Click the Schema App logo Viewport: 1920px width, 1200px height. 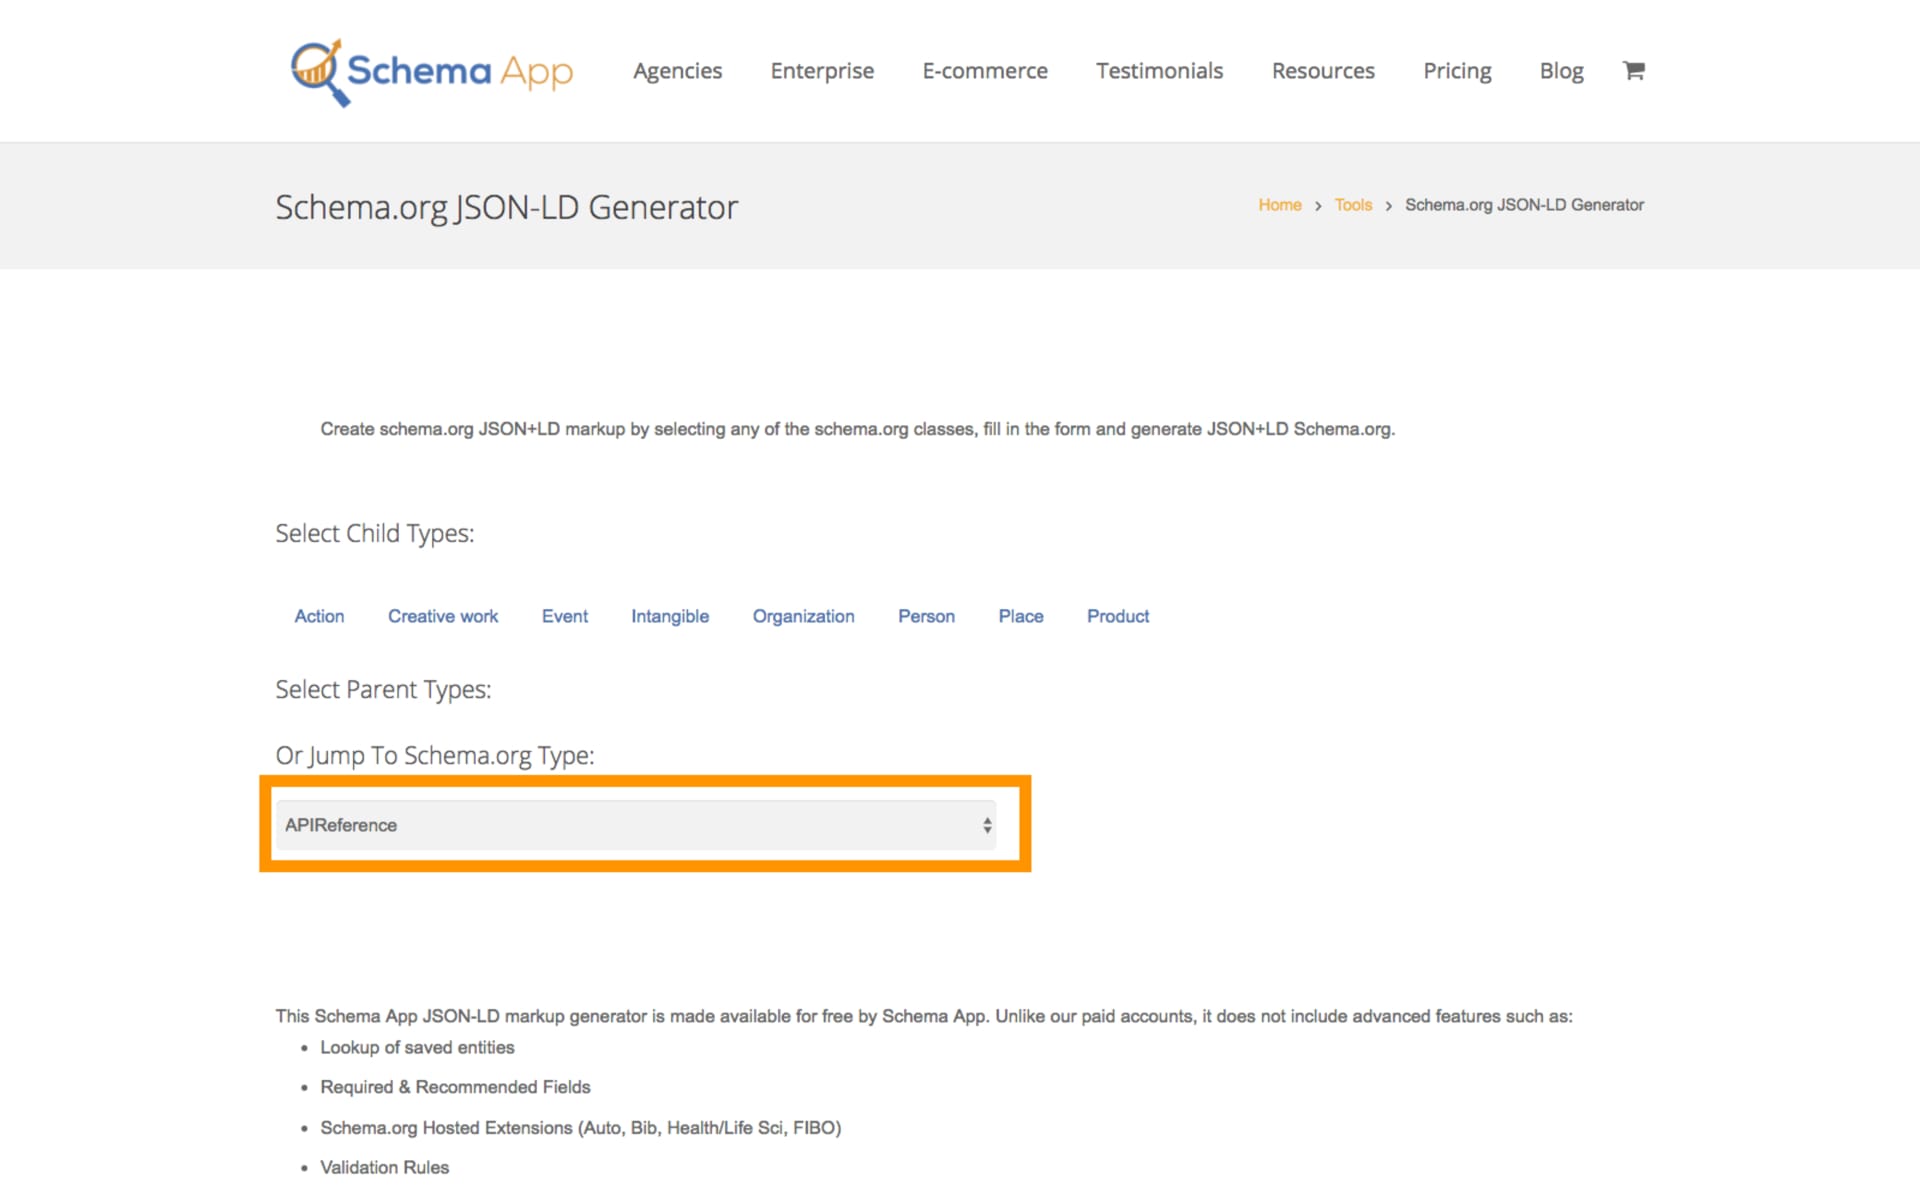431,72
